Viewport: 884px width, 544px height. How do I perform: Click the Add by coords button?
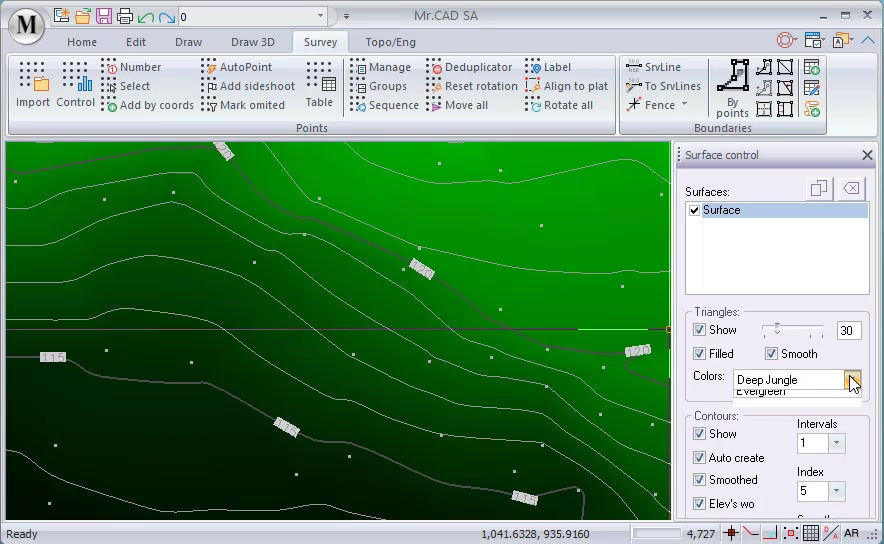point(148,105)
